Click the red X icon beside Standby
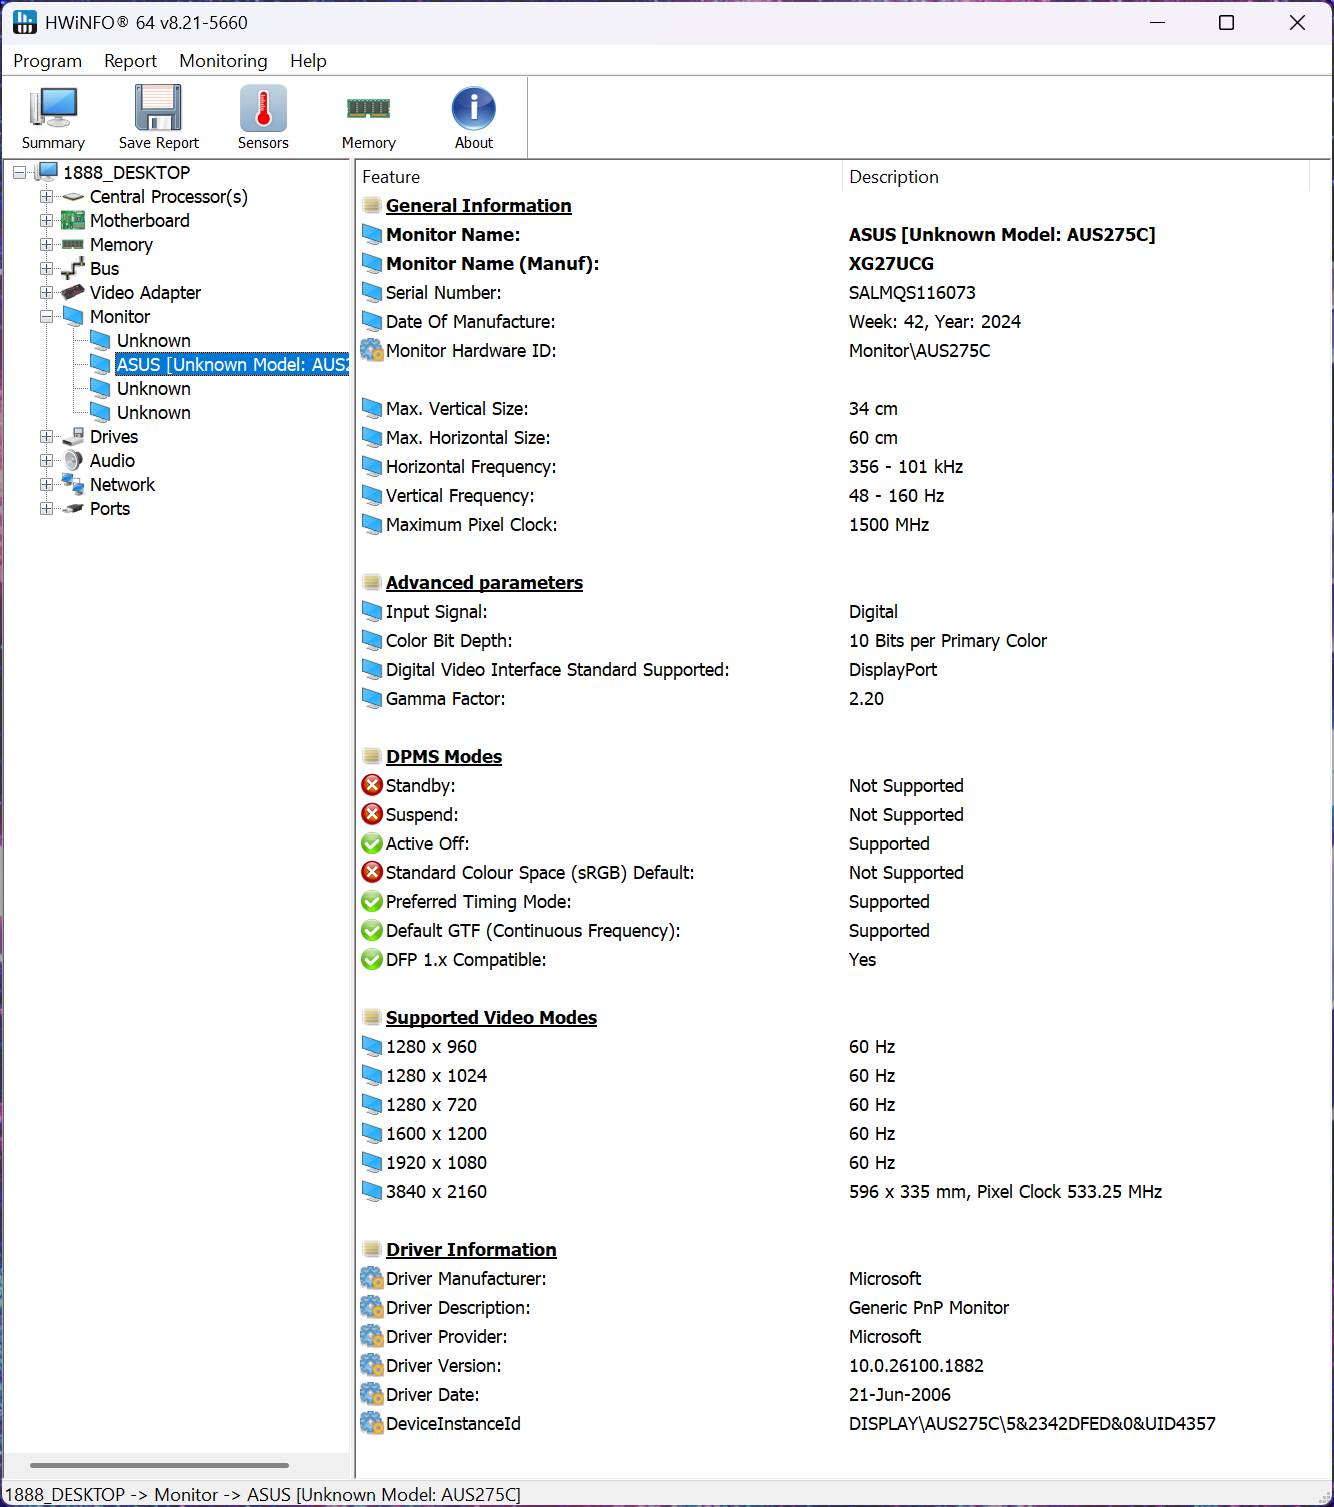 [372, 785]
